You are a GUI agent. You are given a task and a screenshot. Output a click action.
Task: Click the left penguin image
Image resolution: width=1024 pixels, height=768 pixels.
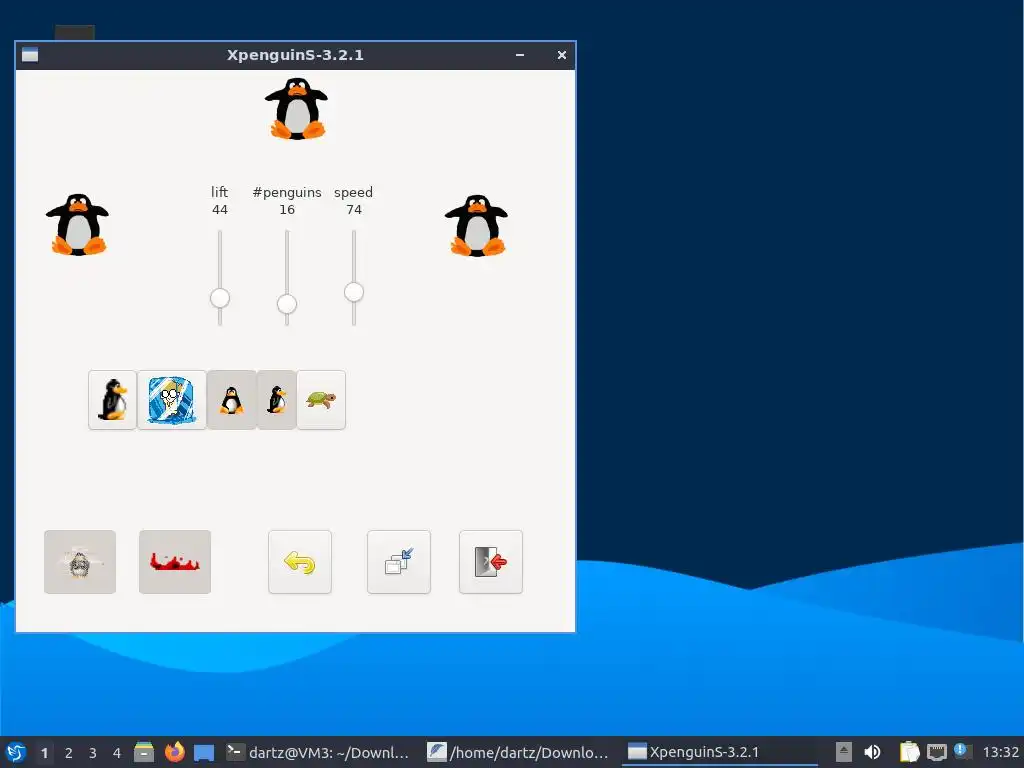78,225
